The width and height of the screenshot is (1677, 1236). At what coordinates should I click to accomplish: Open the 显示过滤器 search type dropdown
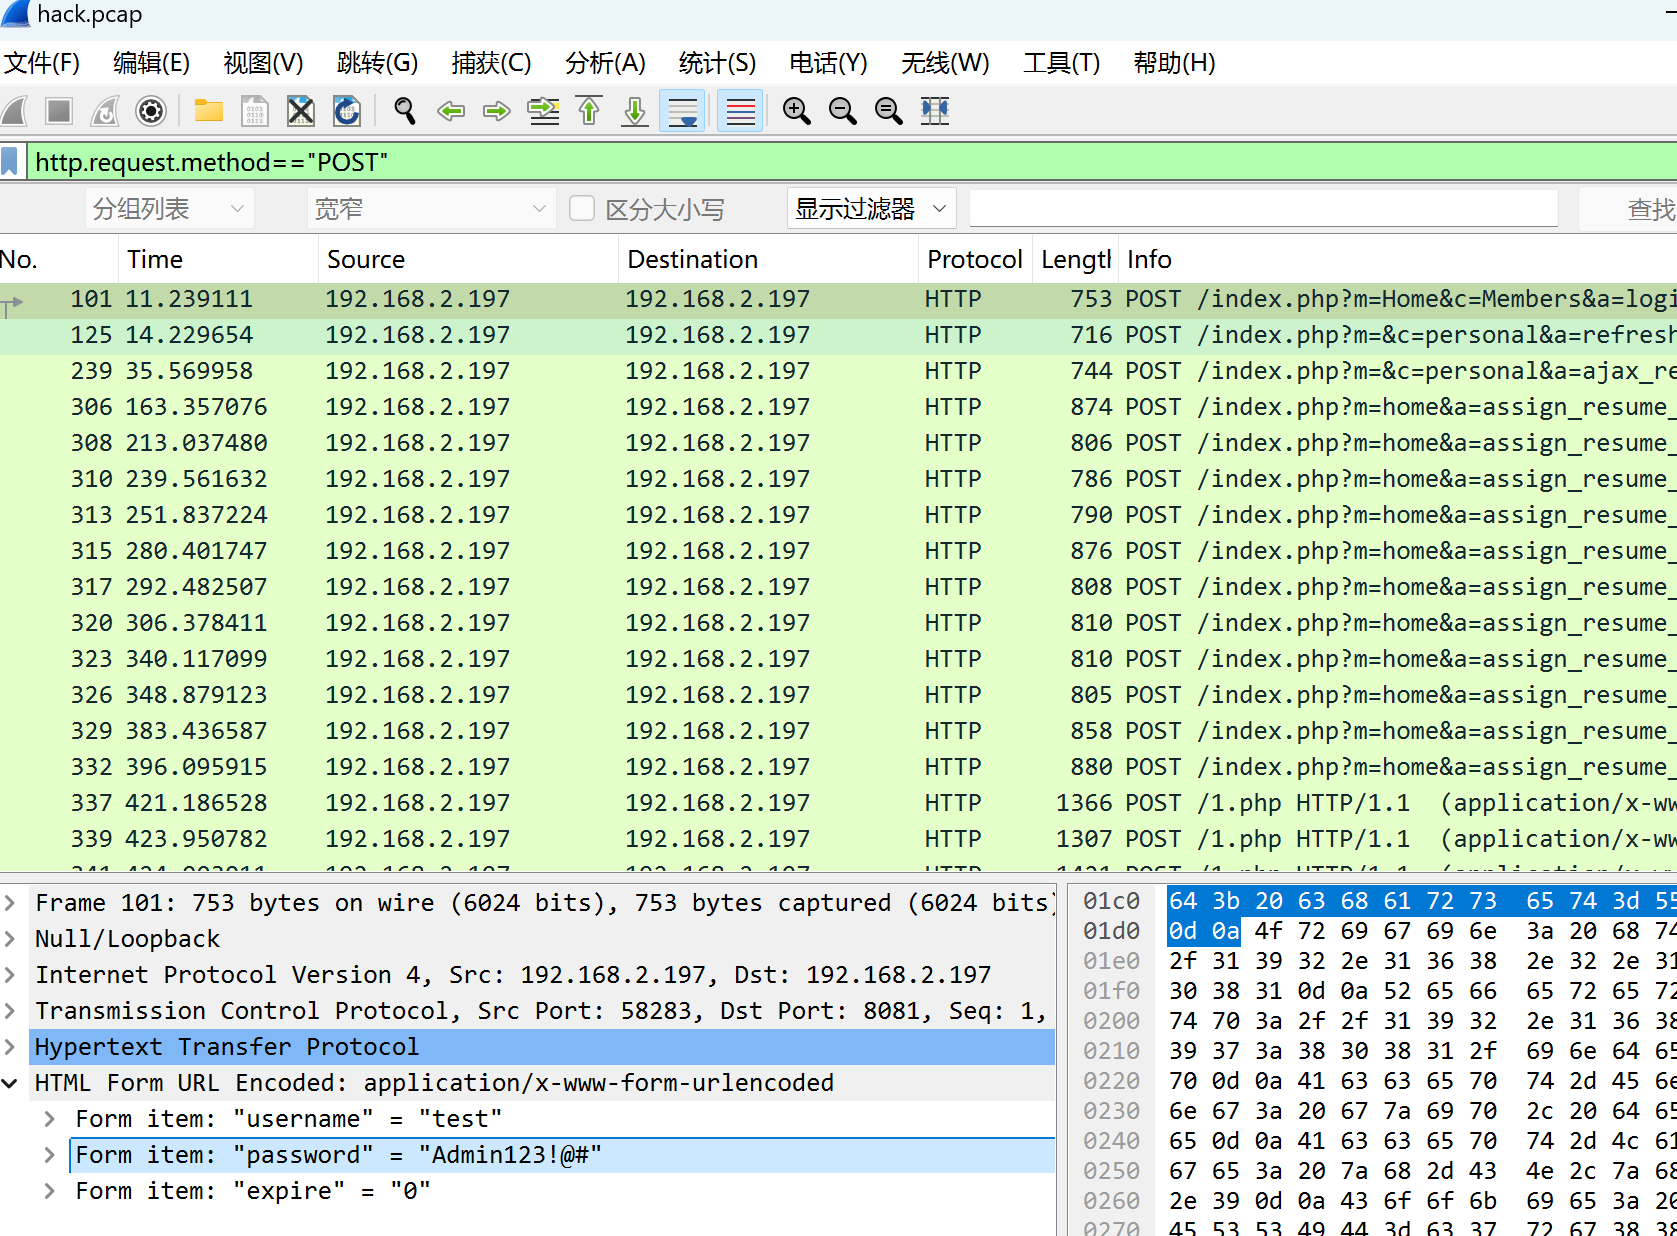click(870, 208)
